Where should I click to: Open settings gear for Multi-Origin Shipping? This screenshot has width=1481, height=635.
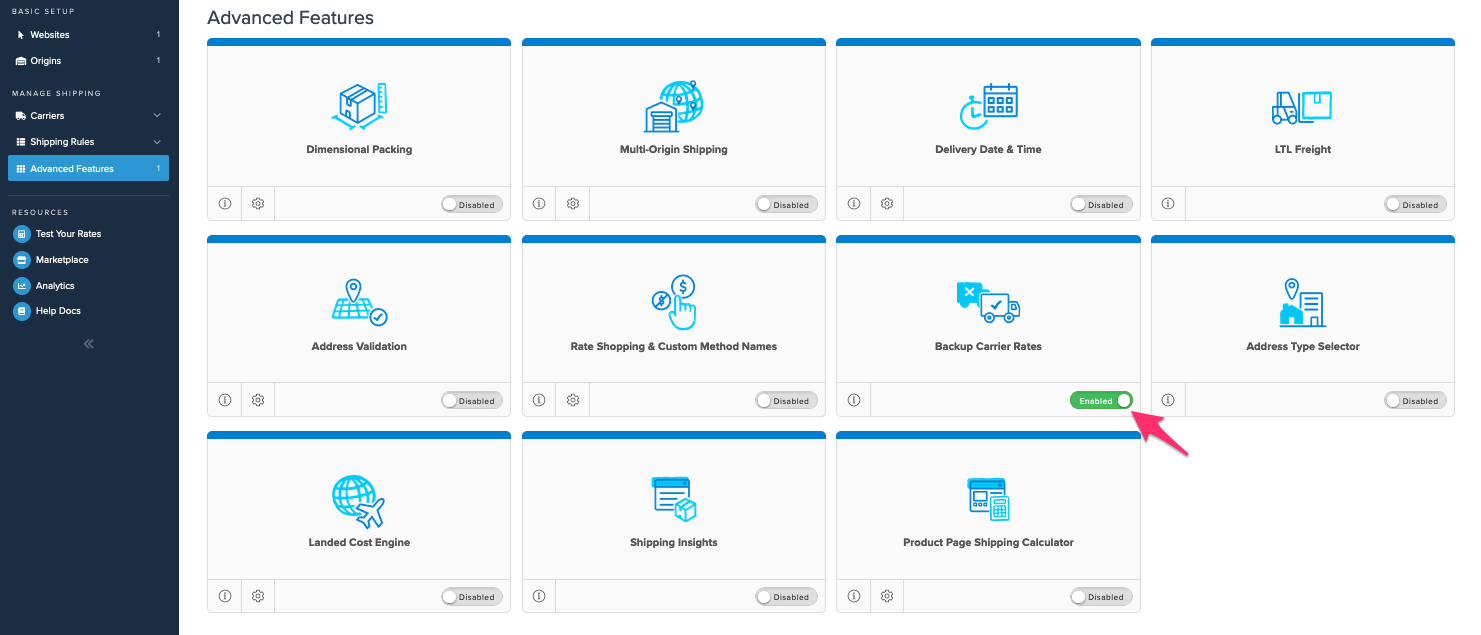pos(573,204)
